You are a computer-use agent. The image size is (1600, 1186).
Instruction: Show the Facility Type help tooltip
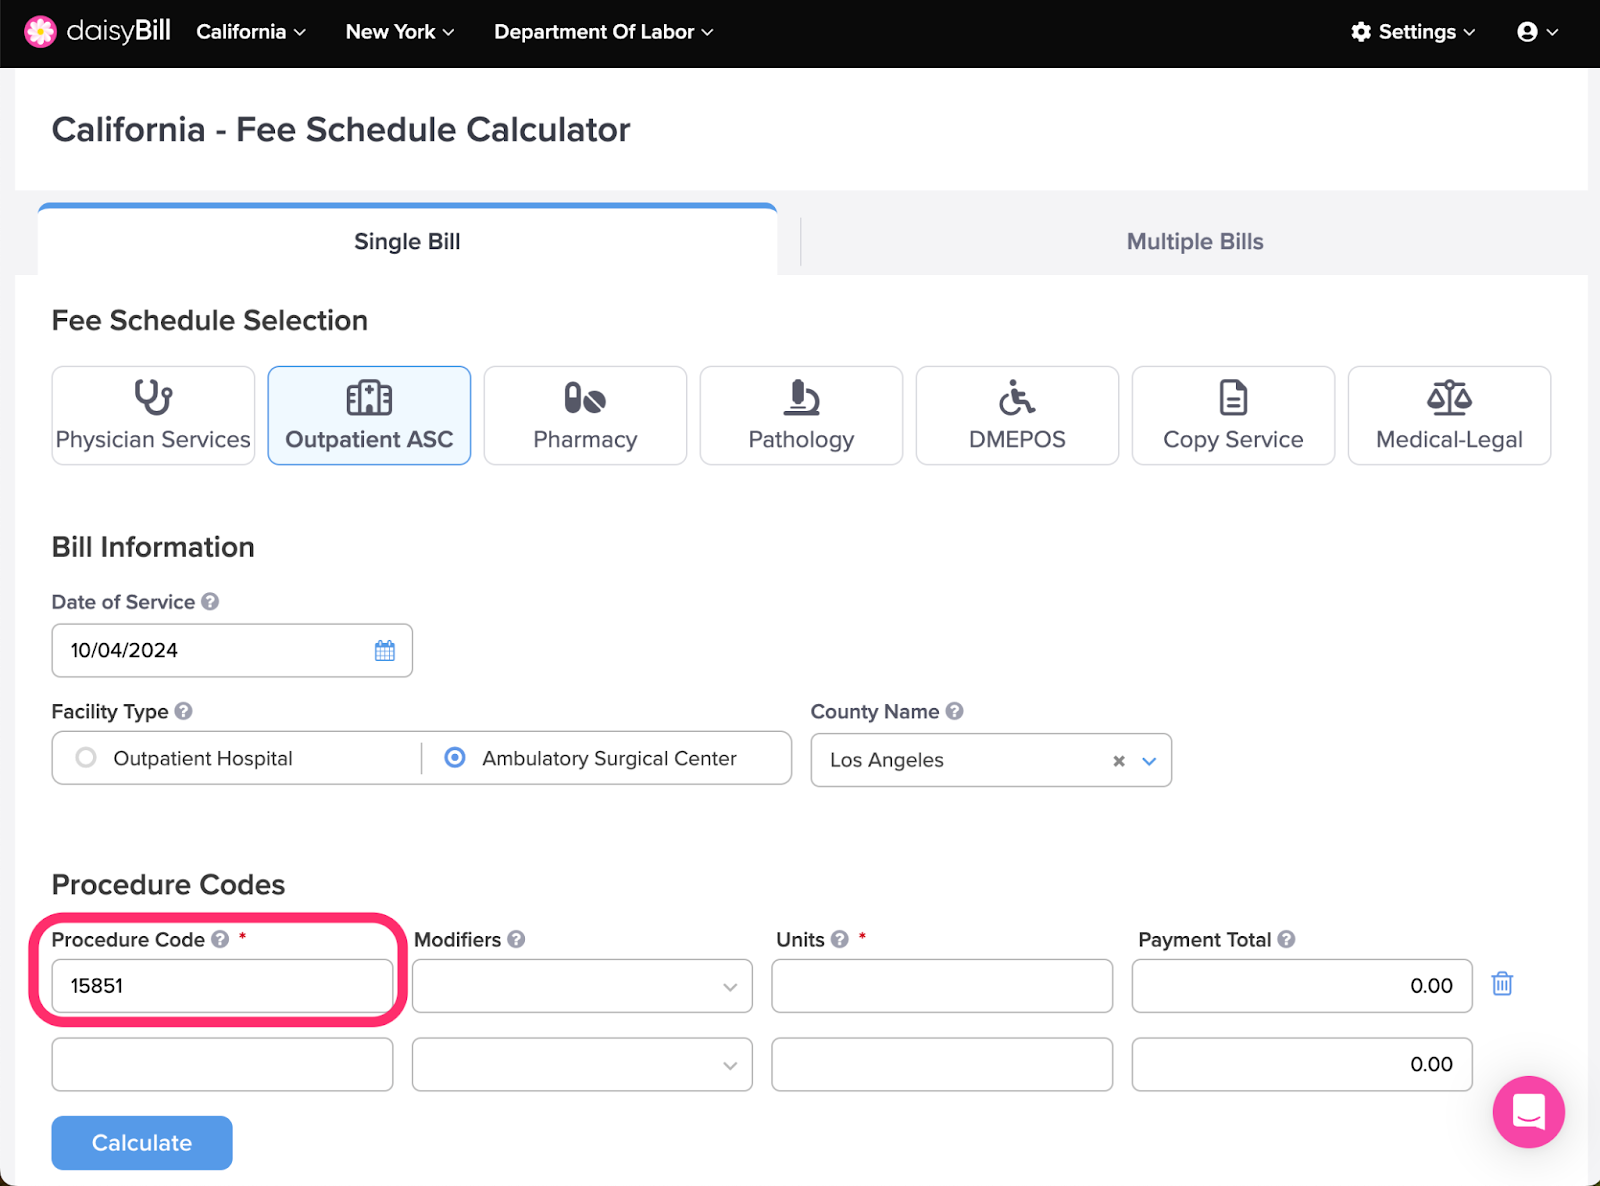184,711
